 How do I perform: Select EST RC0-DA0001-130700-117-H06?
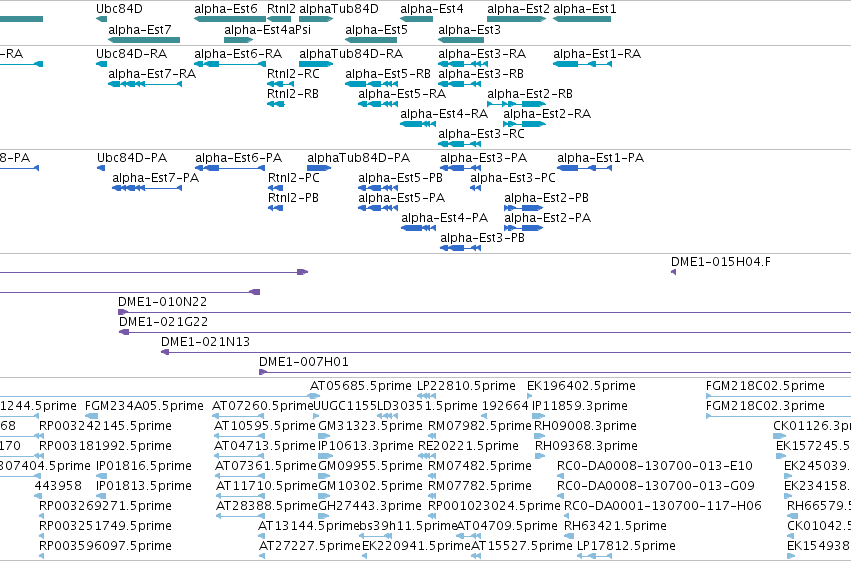tap(663, 506)
